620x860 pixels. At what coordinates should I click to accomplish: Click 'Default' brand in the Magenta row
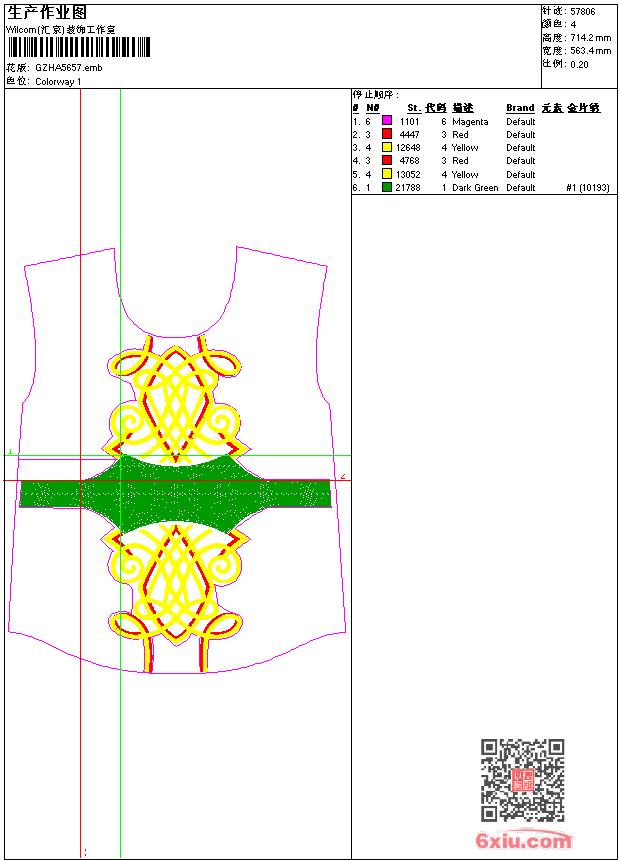click(521, 122)
